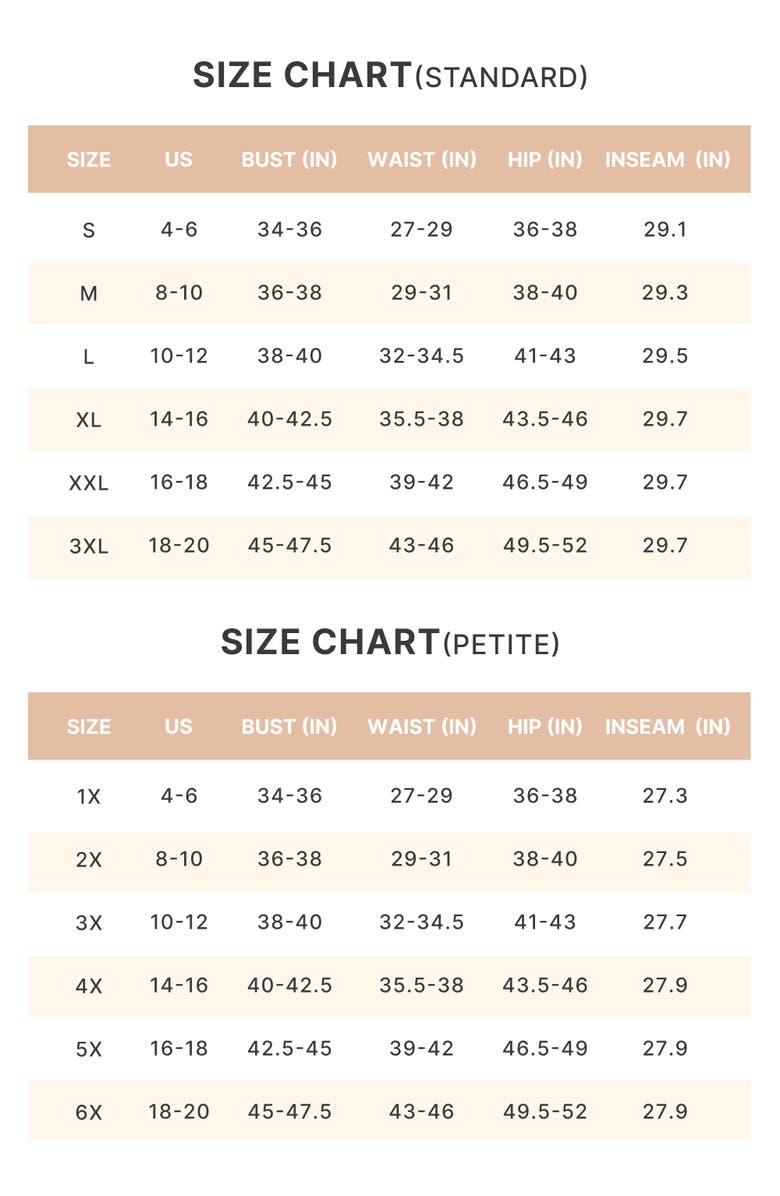780x1196 pixels.
Task: Select the US header in the petite chart
Action: pyautogui.click(x=178, y=726)
